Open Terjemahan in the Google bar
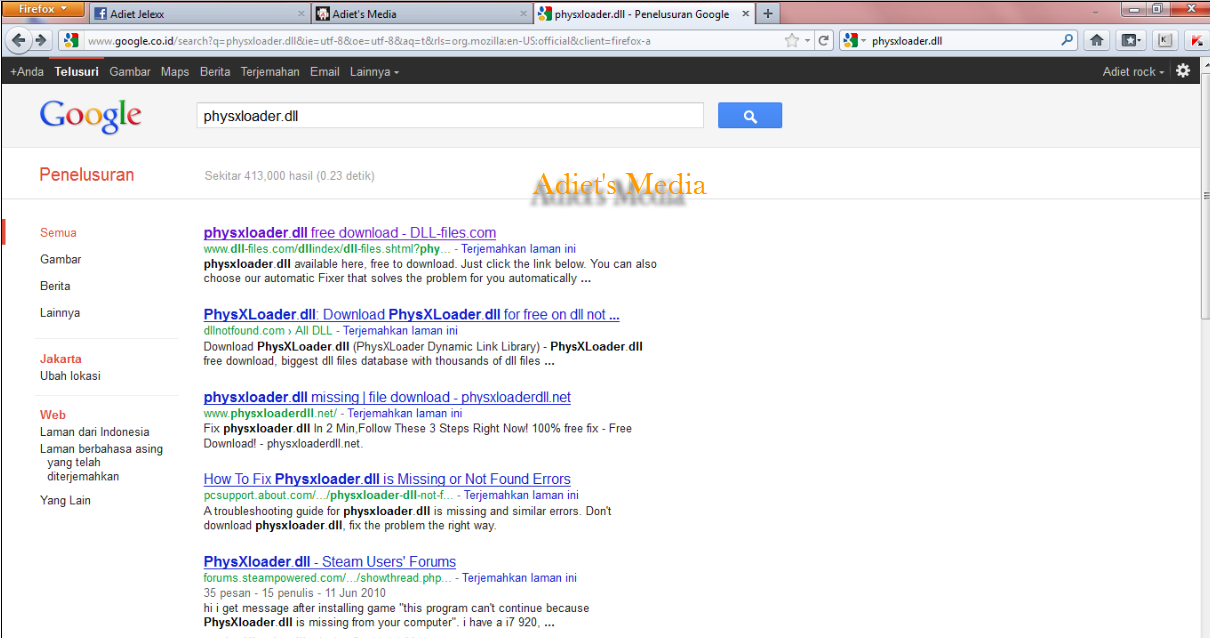Image resolution: width=1210 pixels, height=638 pixels. pos(270,72)
